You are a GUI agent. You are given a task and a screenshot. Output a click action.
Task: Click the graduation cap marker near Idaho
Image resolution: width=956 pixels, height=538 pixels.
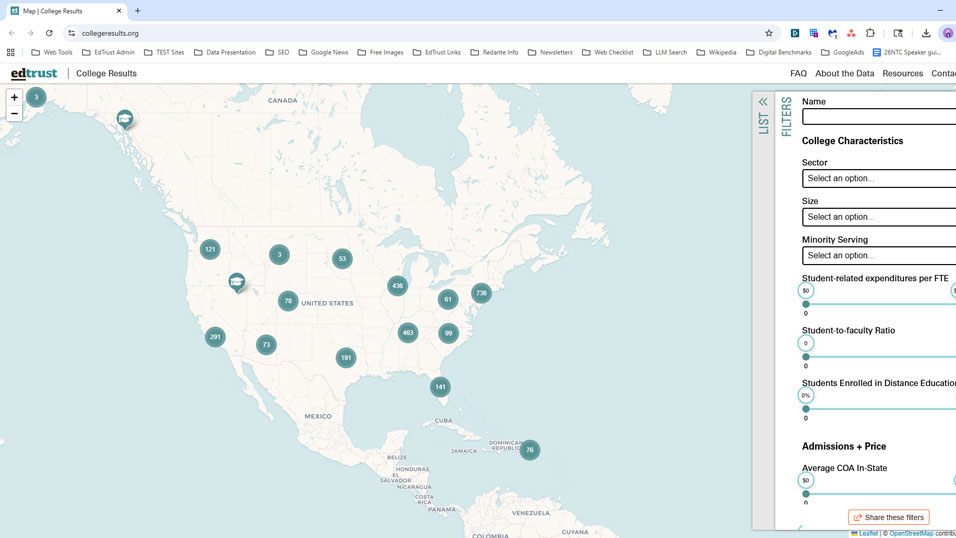click(x=237, y=282)
